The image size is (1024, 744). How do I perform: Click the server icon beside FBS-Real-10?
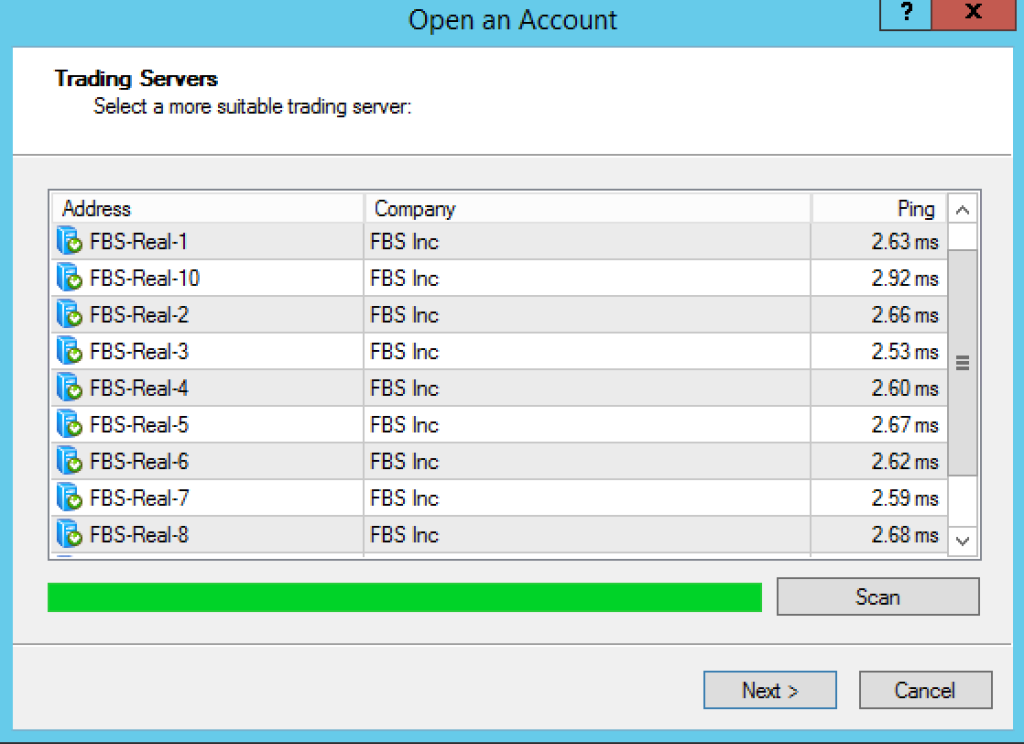[69, 278]
